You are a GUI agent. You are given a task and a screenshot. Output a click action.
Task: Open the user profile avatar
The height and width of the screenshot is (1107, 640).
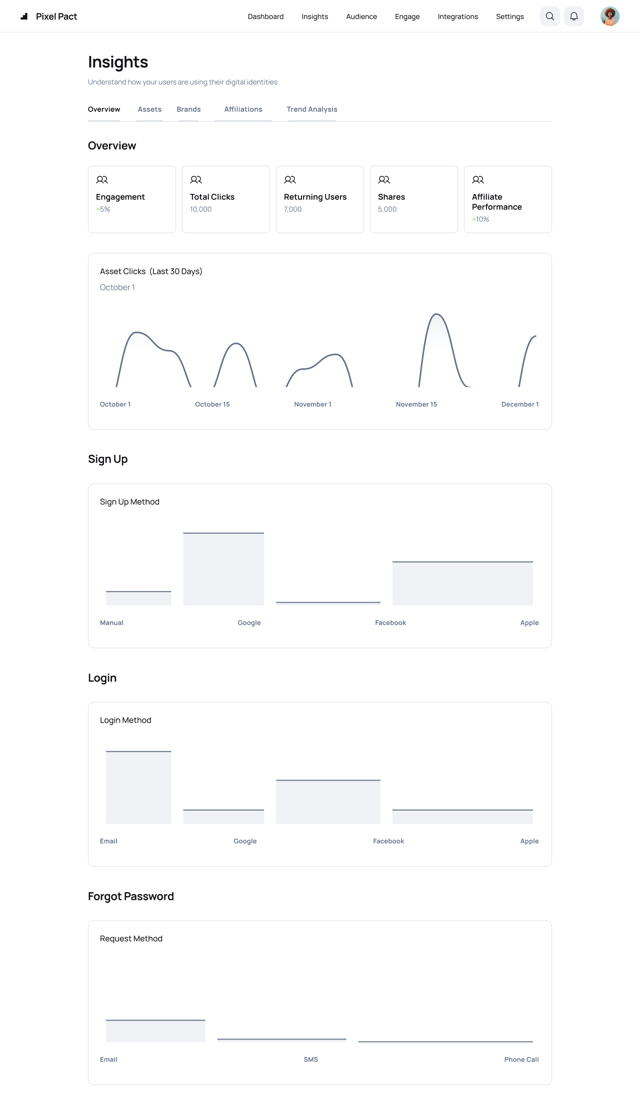[x=610, y=16]
